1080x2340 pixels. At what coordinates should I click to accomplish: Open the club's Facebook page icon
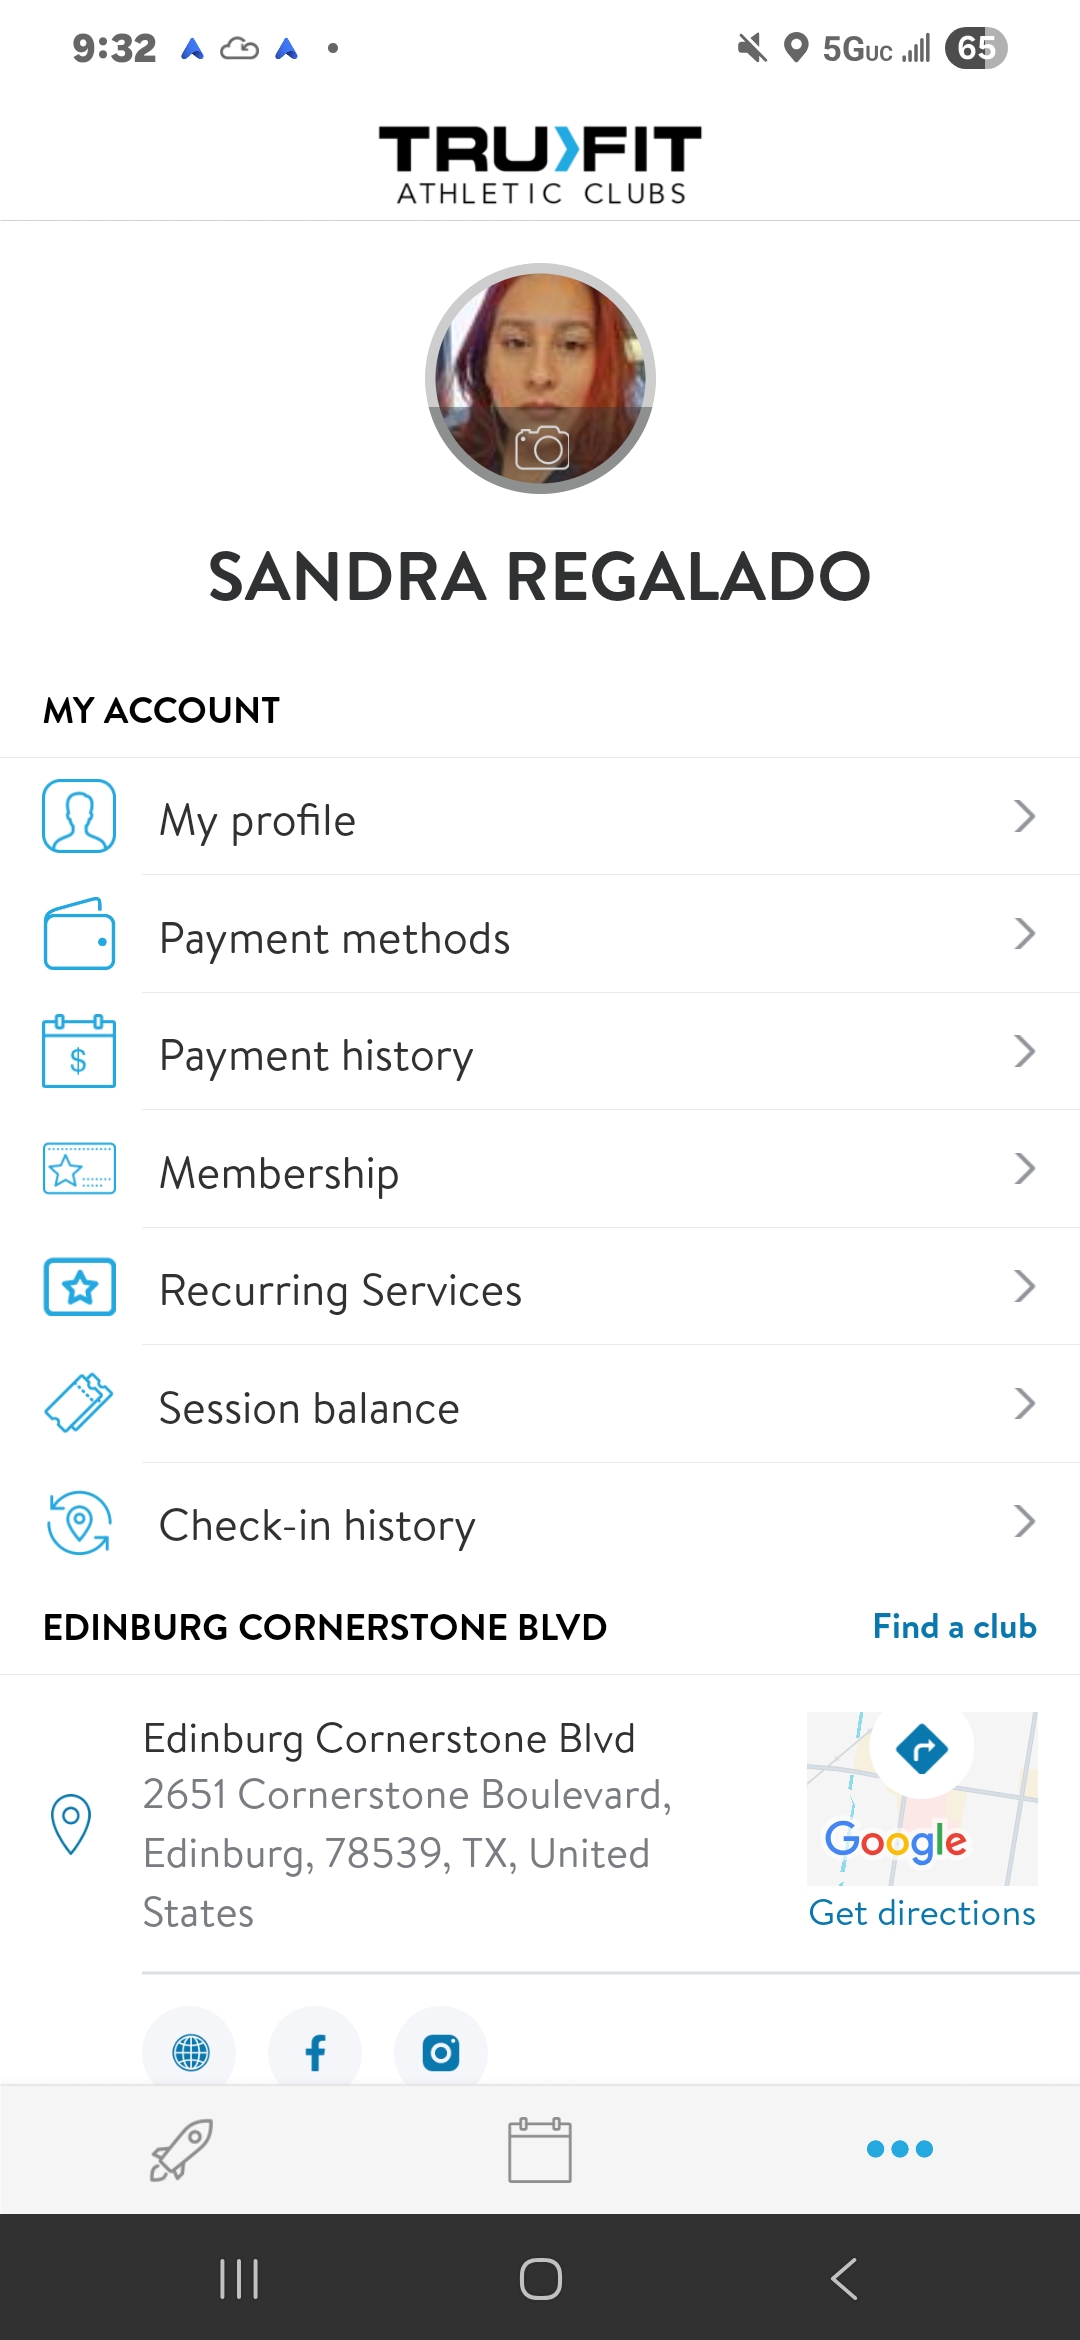(315, 2052)
